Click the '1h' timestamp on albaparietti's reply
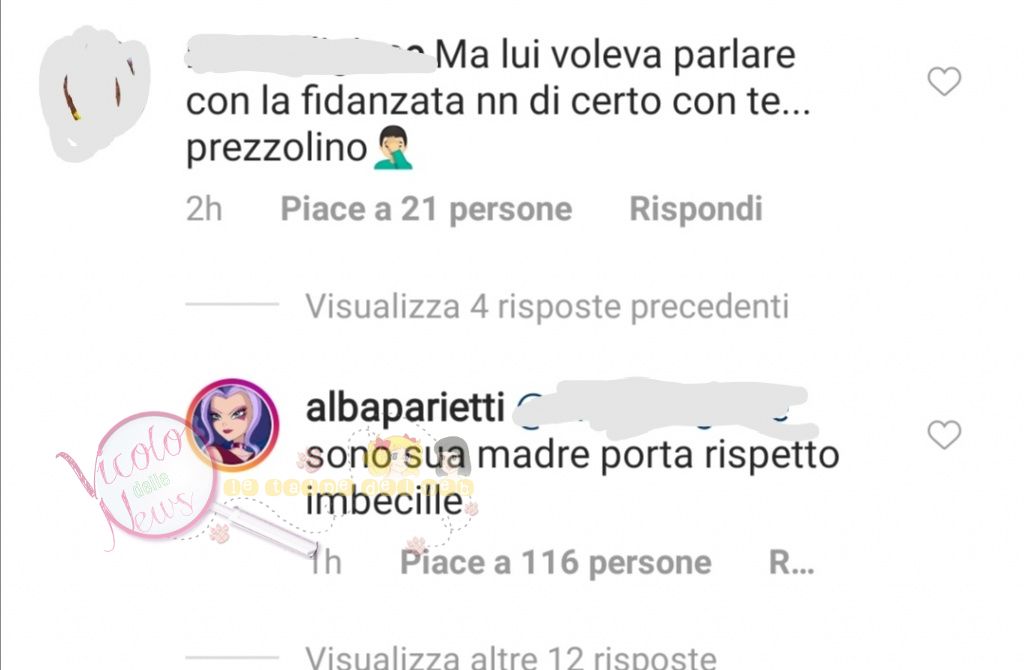This screenshot has width=1024, height=670. (325, 563)
